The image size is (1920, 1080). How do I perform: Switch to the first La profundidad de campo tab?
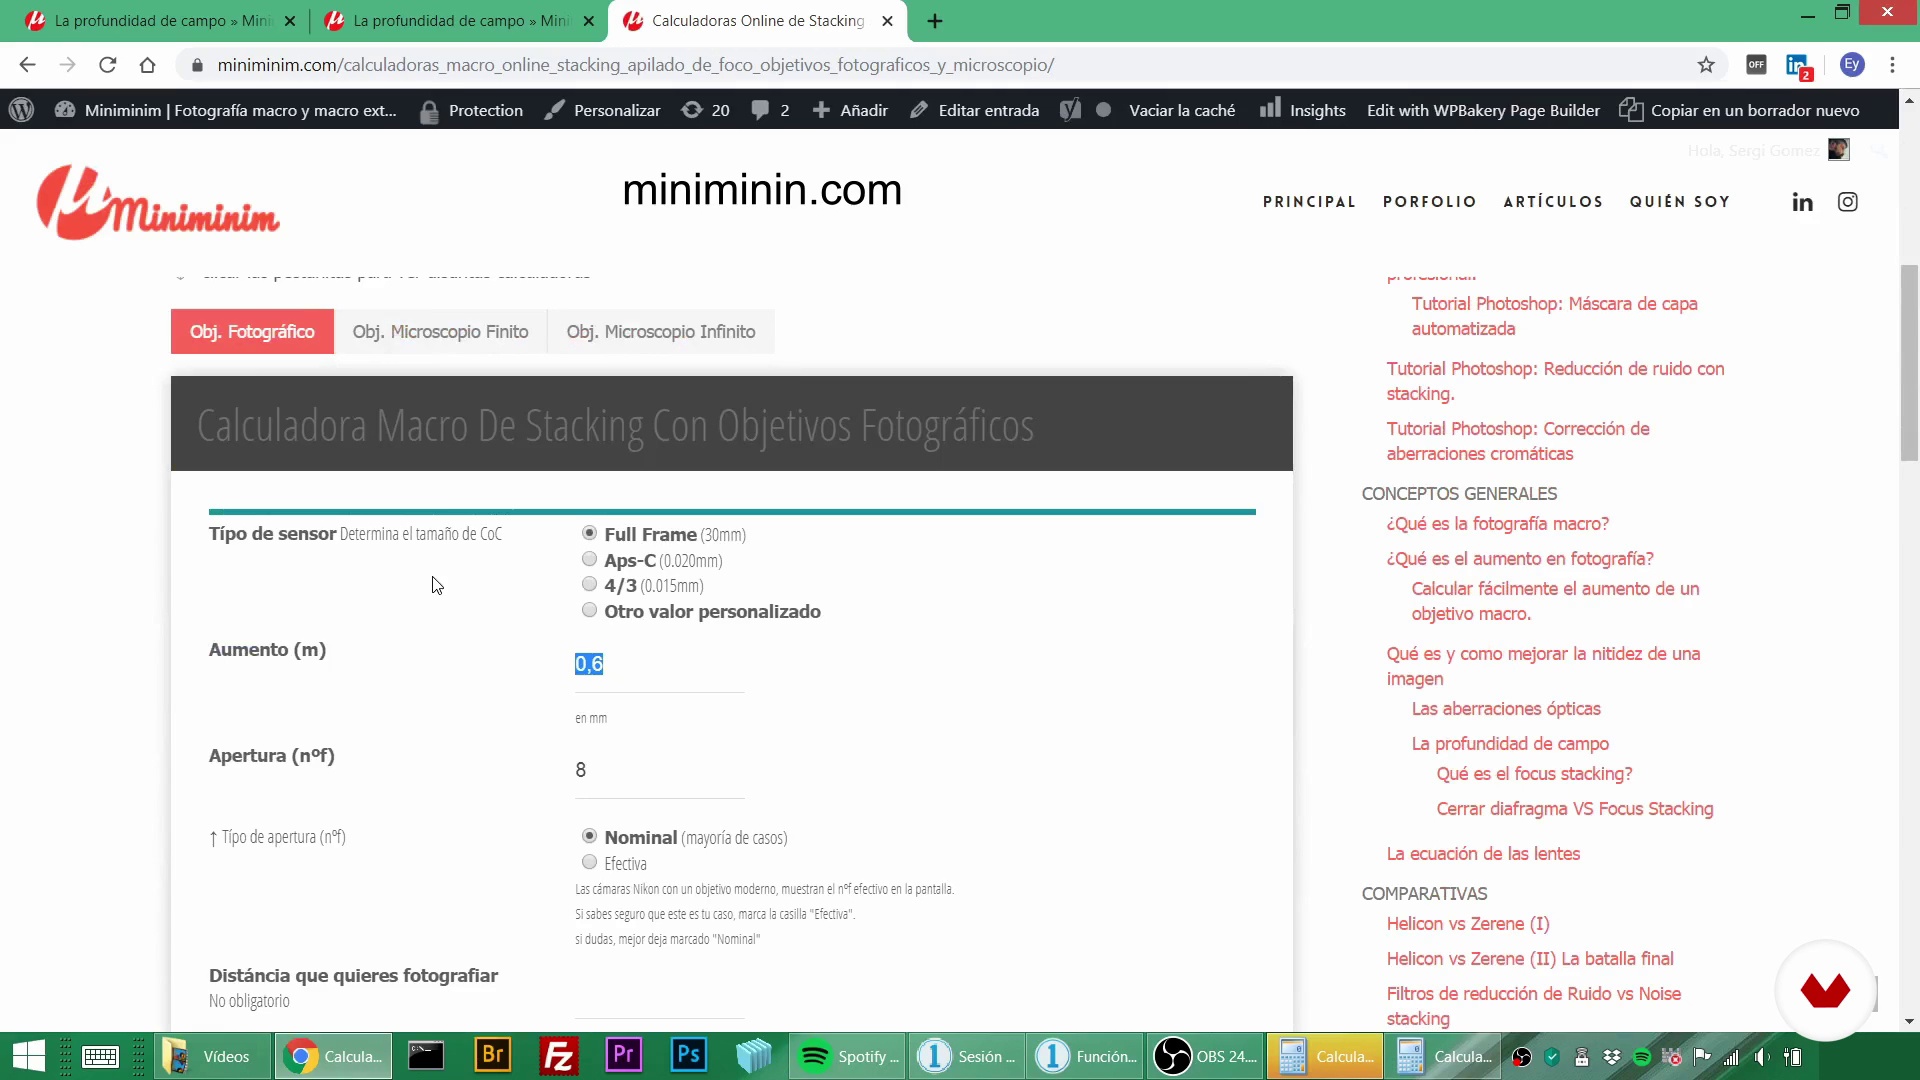click(160, 21)
